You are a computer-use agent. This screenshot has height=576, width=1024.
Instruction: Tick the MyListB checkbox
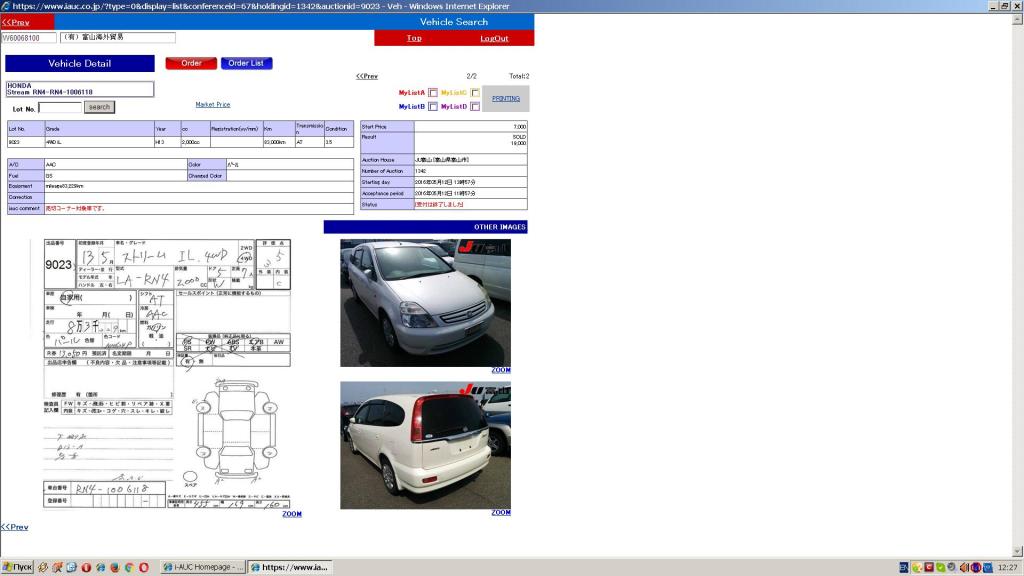(432, 106)
